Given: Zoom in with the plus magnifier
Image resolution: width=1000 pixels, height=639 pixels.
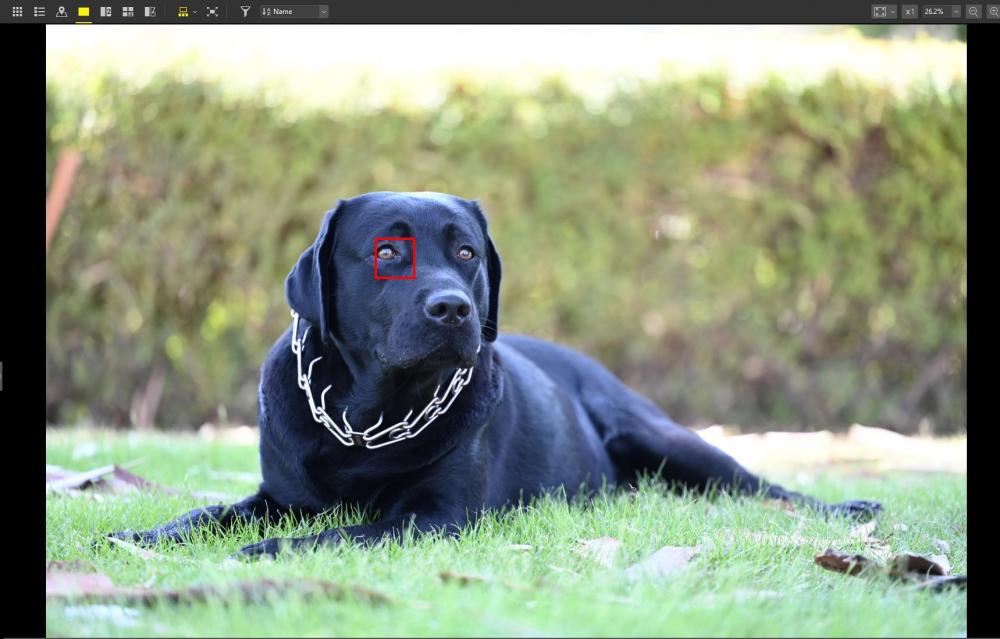Looking at the screenshot, I should tap(994, 11).
